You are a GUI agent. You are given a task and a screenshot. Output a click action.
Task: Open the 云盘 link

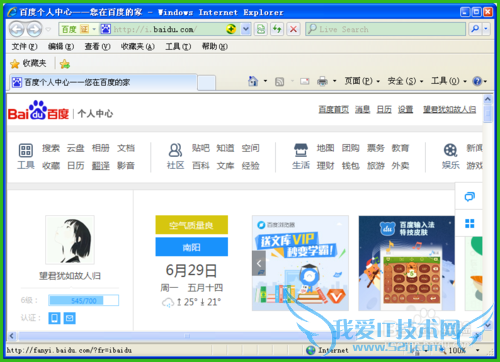pos(76,148)
